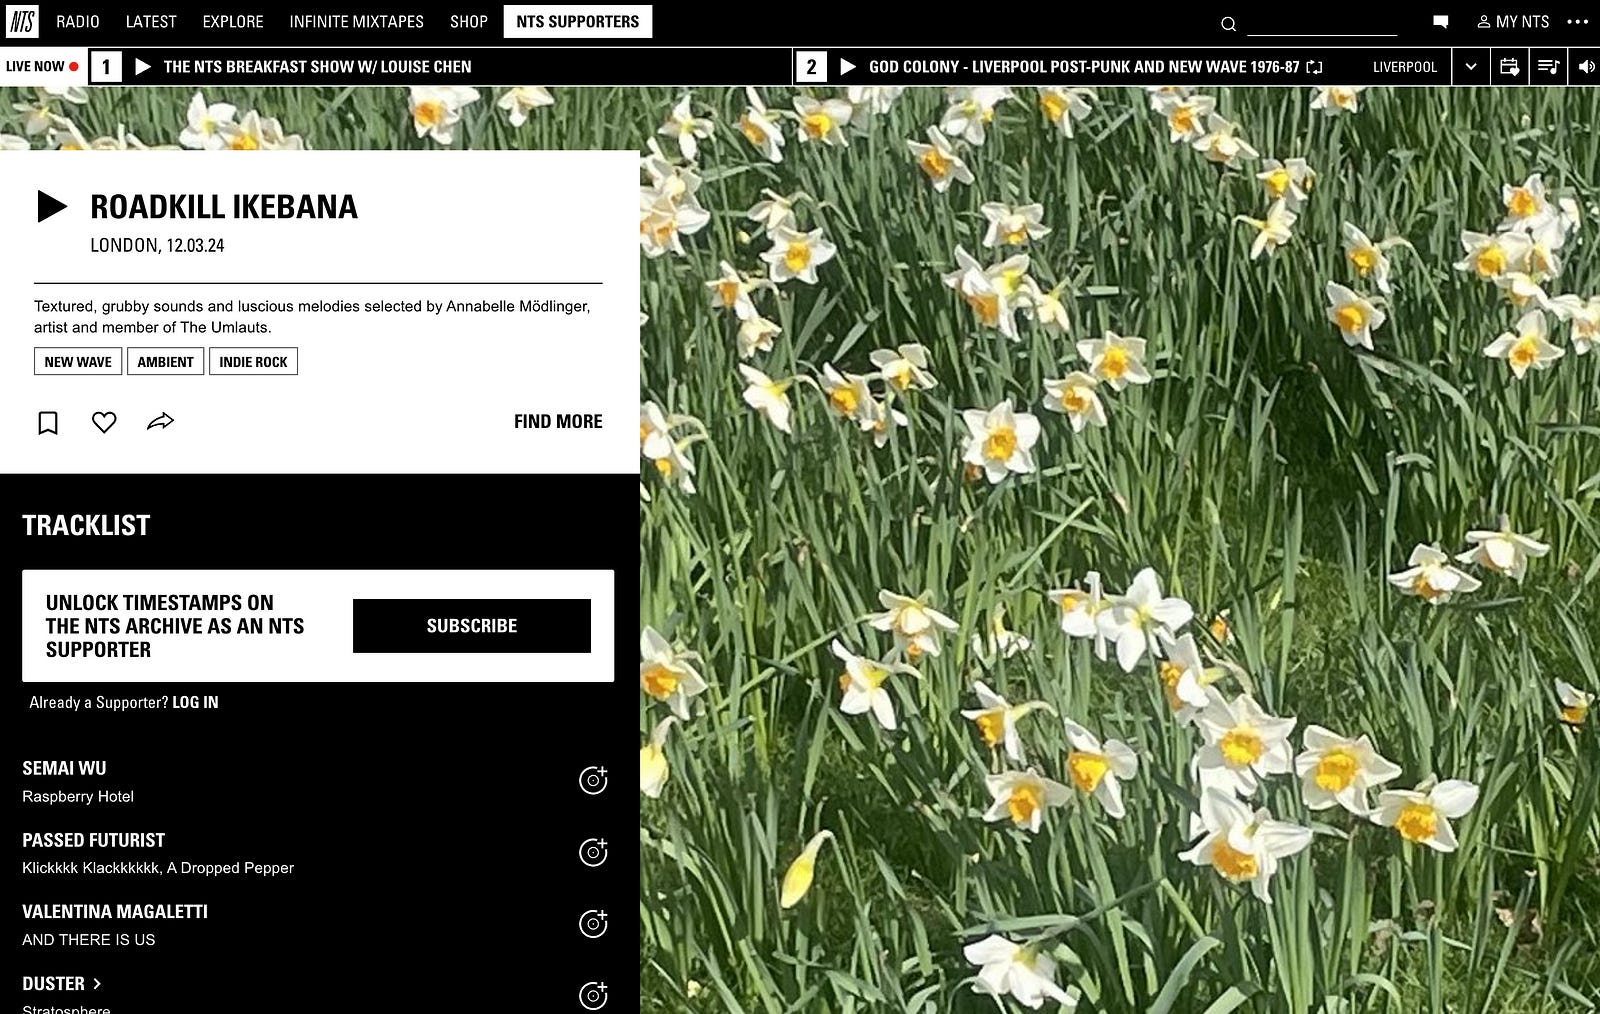The height and width of the screenshot is (1014, 1600).
Task: Click the Tracklist heading
Action: coord(86,525)
